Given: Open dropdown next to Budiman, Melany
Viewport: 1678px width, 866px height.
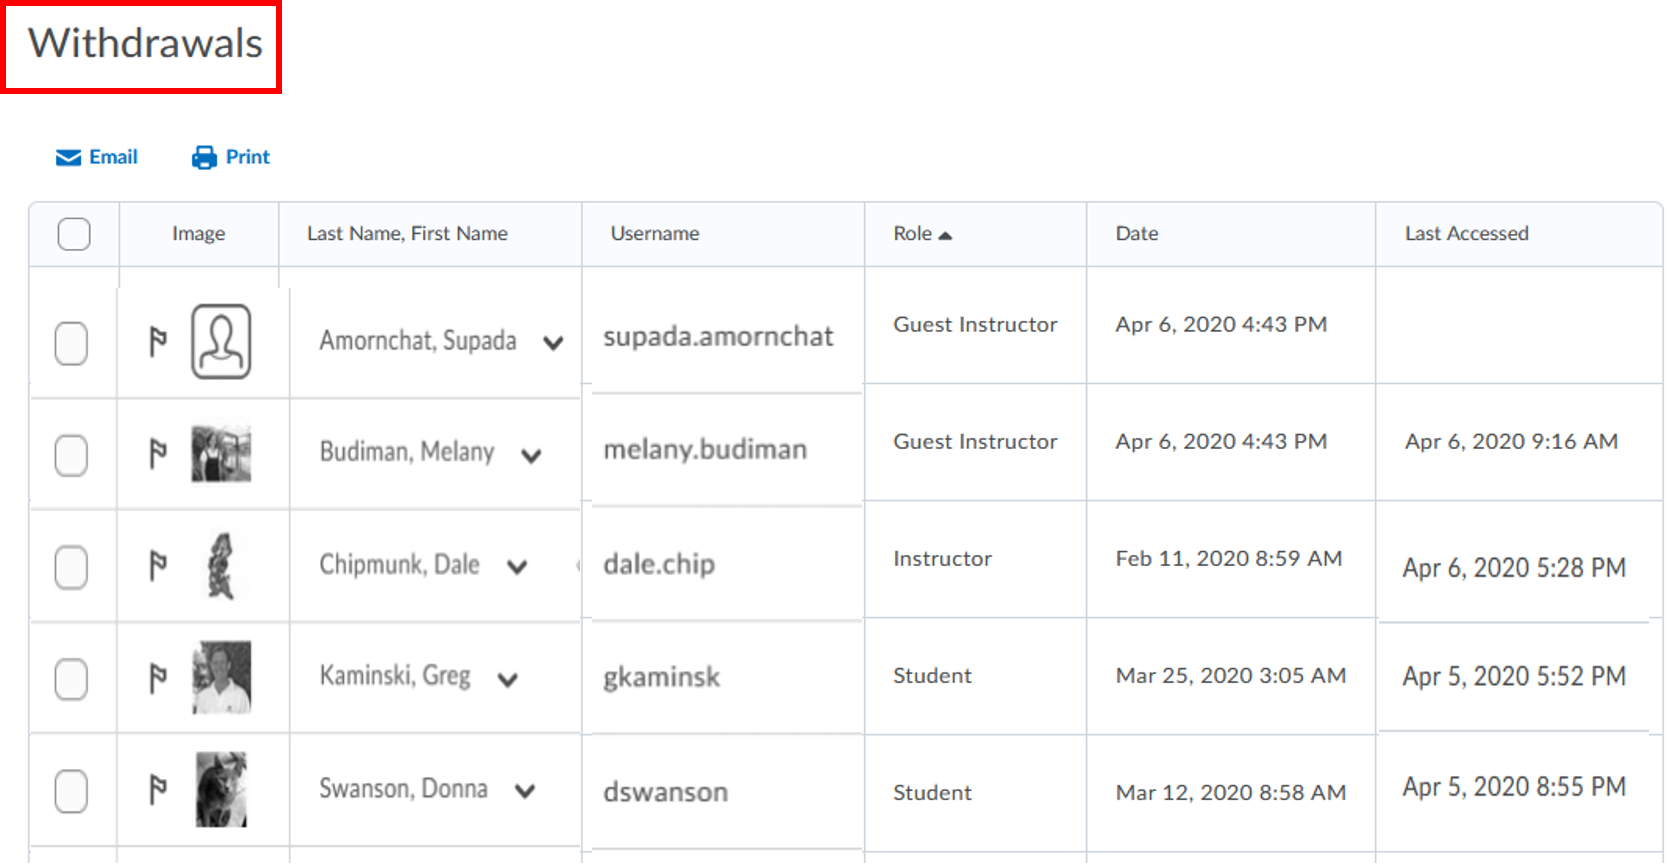Looking at the screenshot, I should coord(531,456).
